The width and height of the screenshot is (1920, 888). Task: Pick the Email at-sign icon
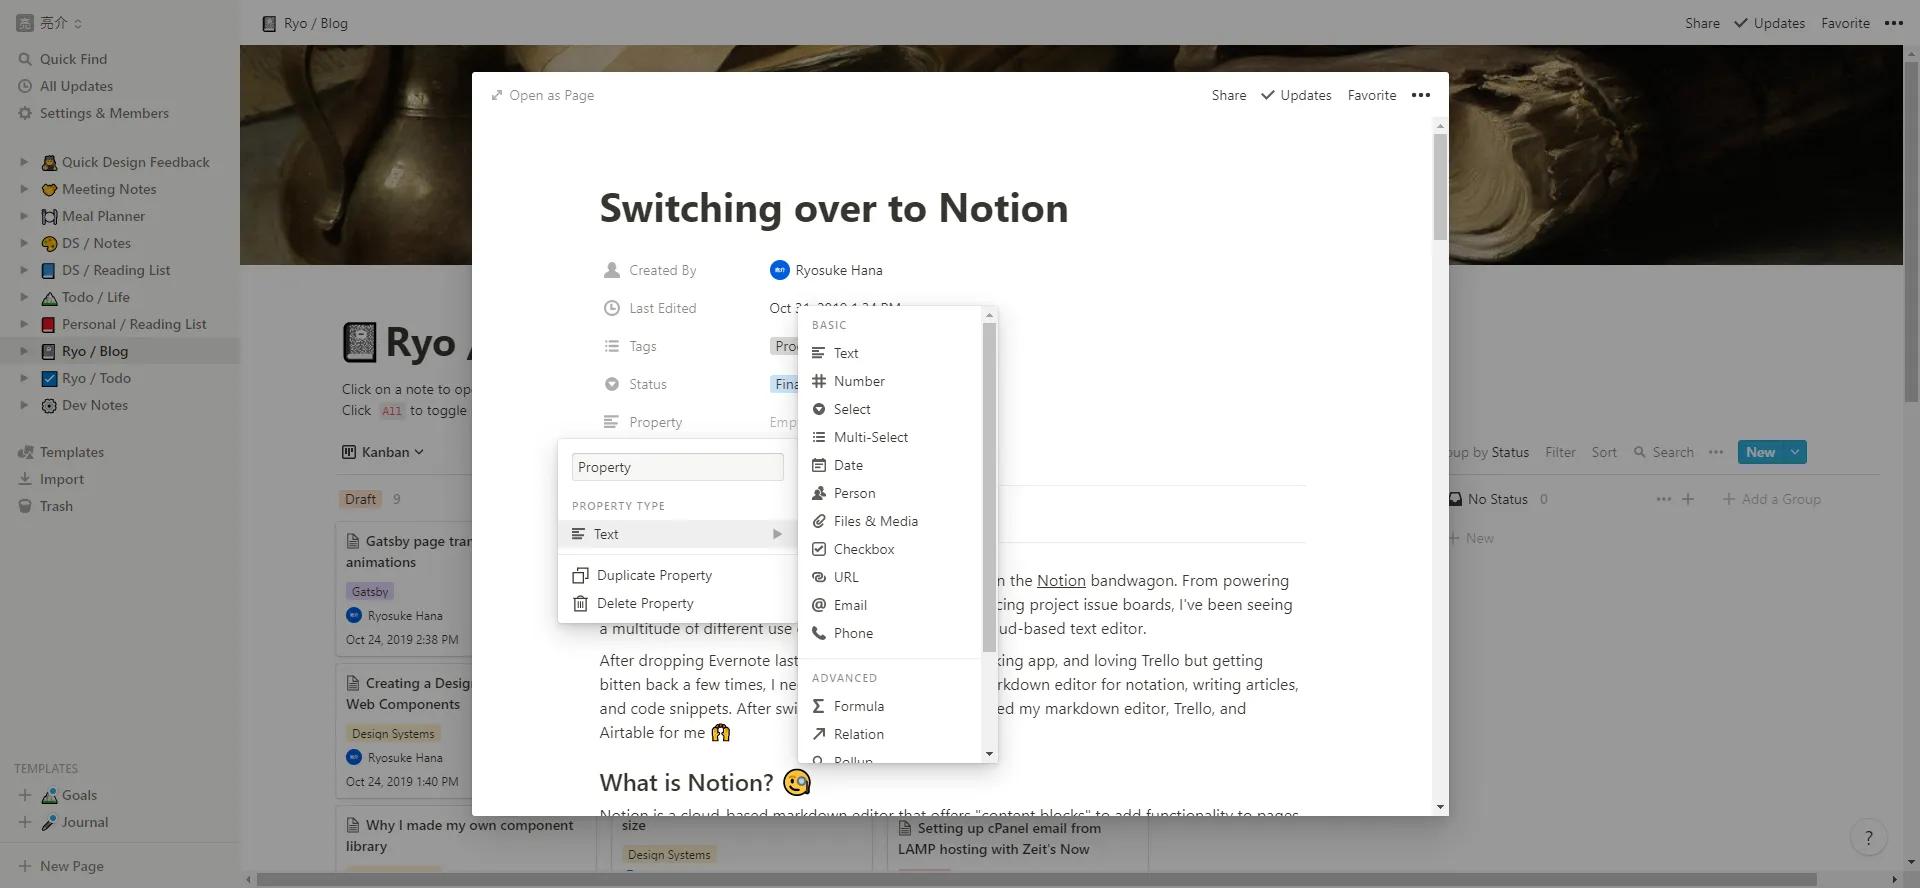[819, 605]
